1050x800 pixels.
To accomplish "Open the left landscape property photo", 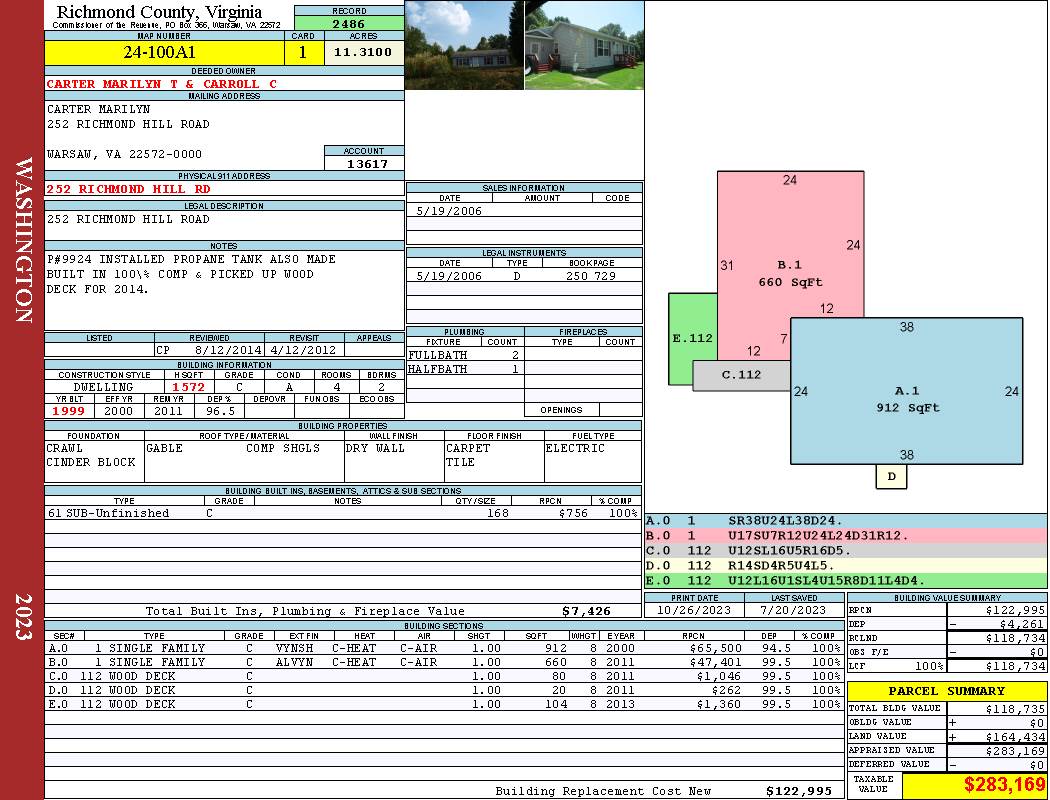I will (464, 45).
